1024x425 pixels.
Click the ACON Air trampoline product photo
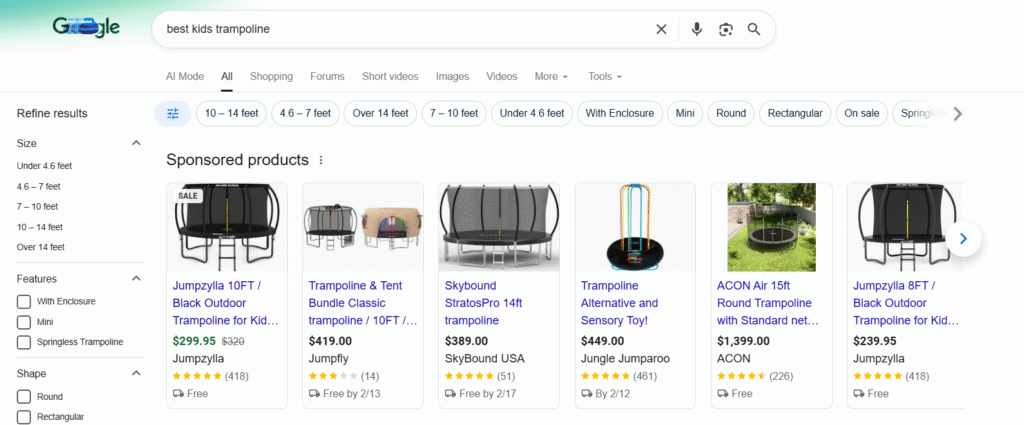point(771,227)
